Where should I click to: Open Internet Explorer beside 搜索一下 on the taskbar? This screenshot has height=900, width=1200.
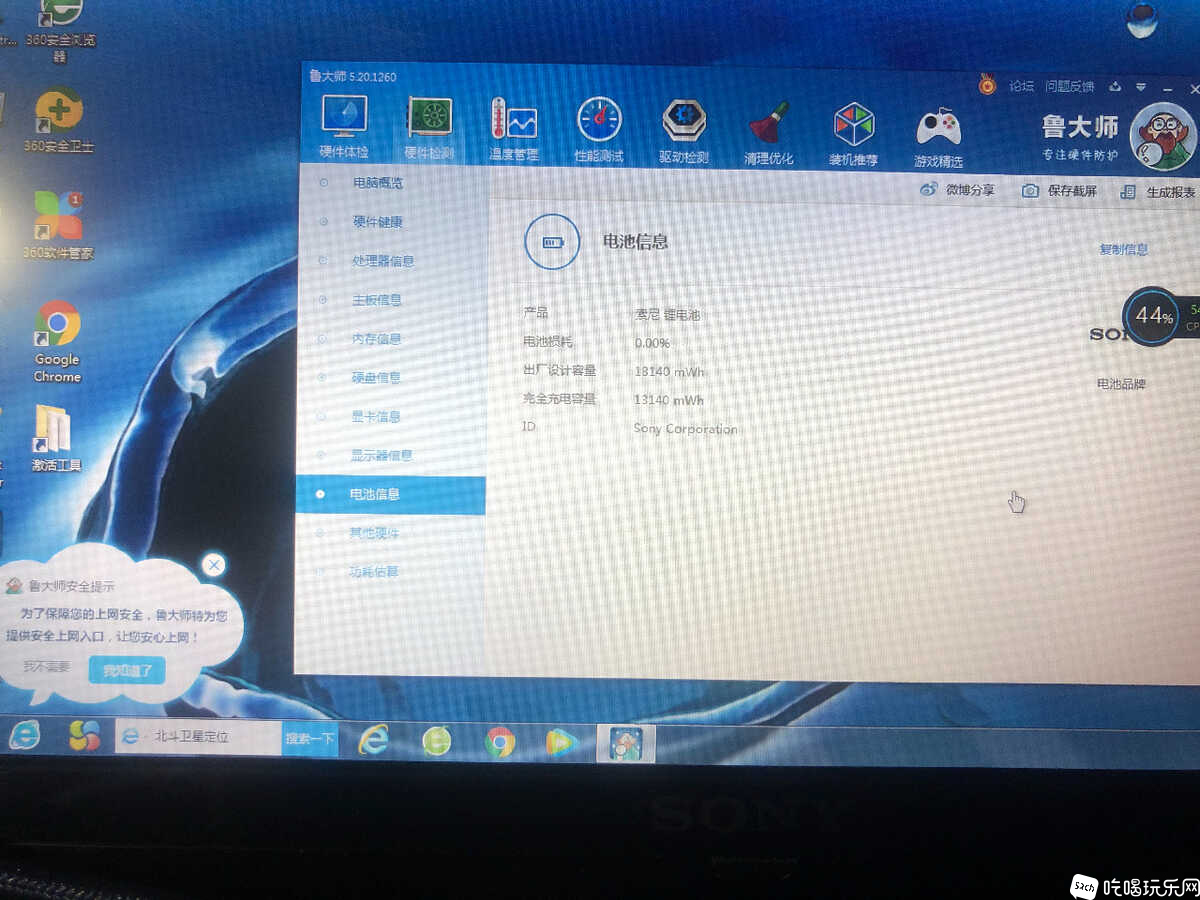tap(373, 740)
